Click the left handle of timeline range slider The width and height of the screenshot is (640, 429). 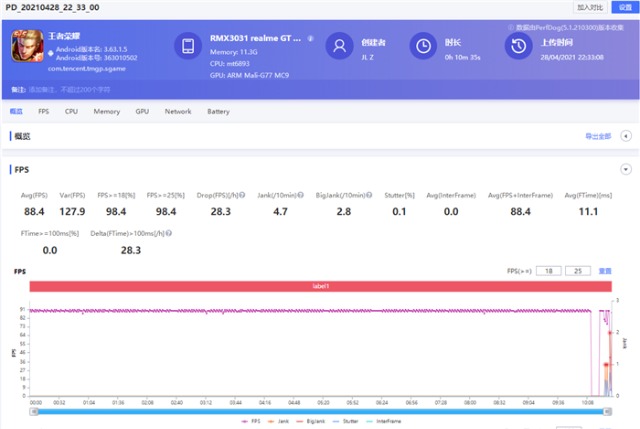(x=34, y=411)
